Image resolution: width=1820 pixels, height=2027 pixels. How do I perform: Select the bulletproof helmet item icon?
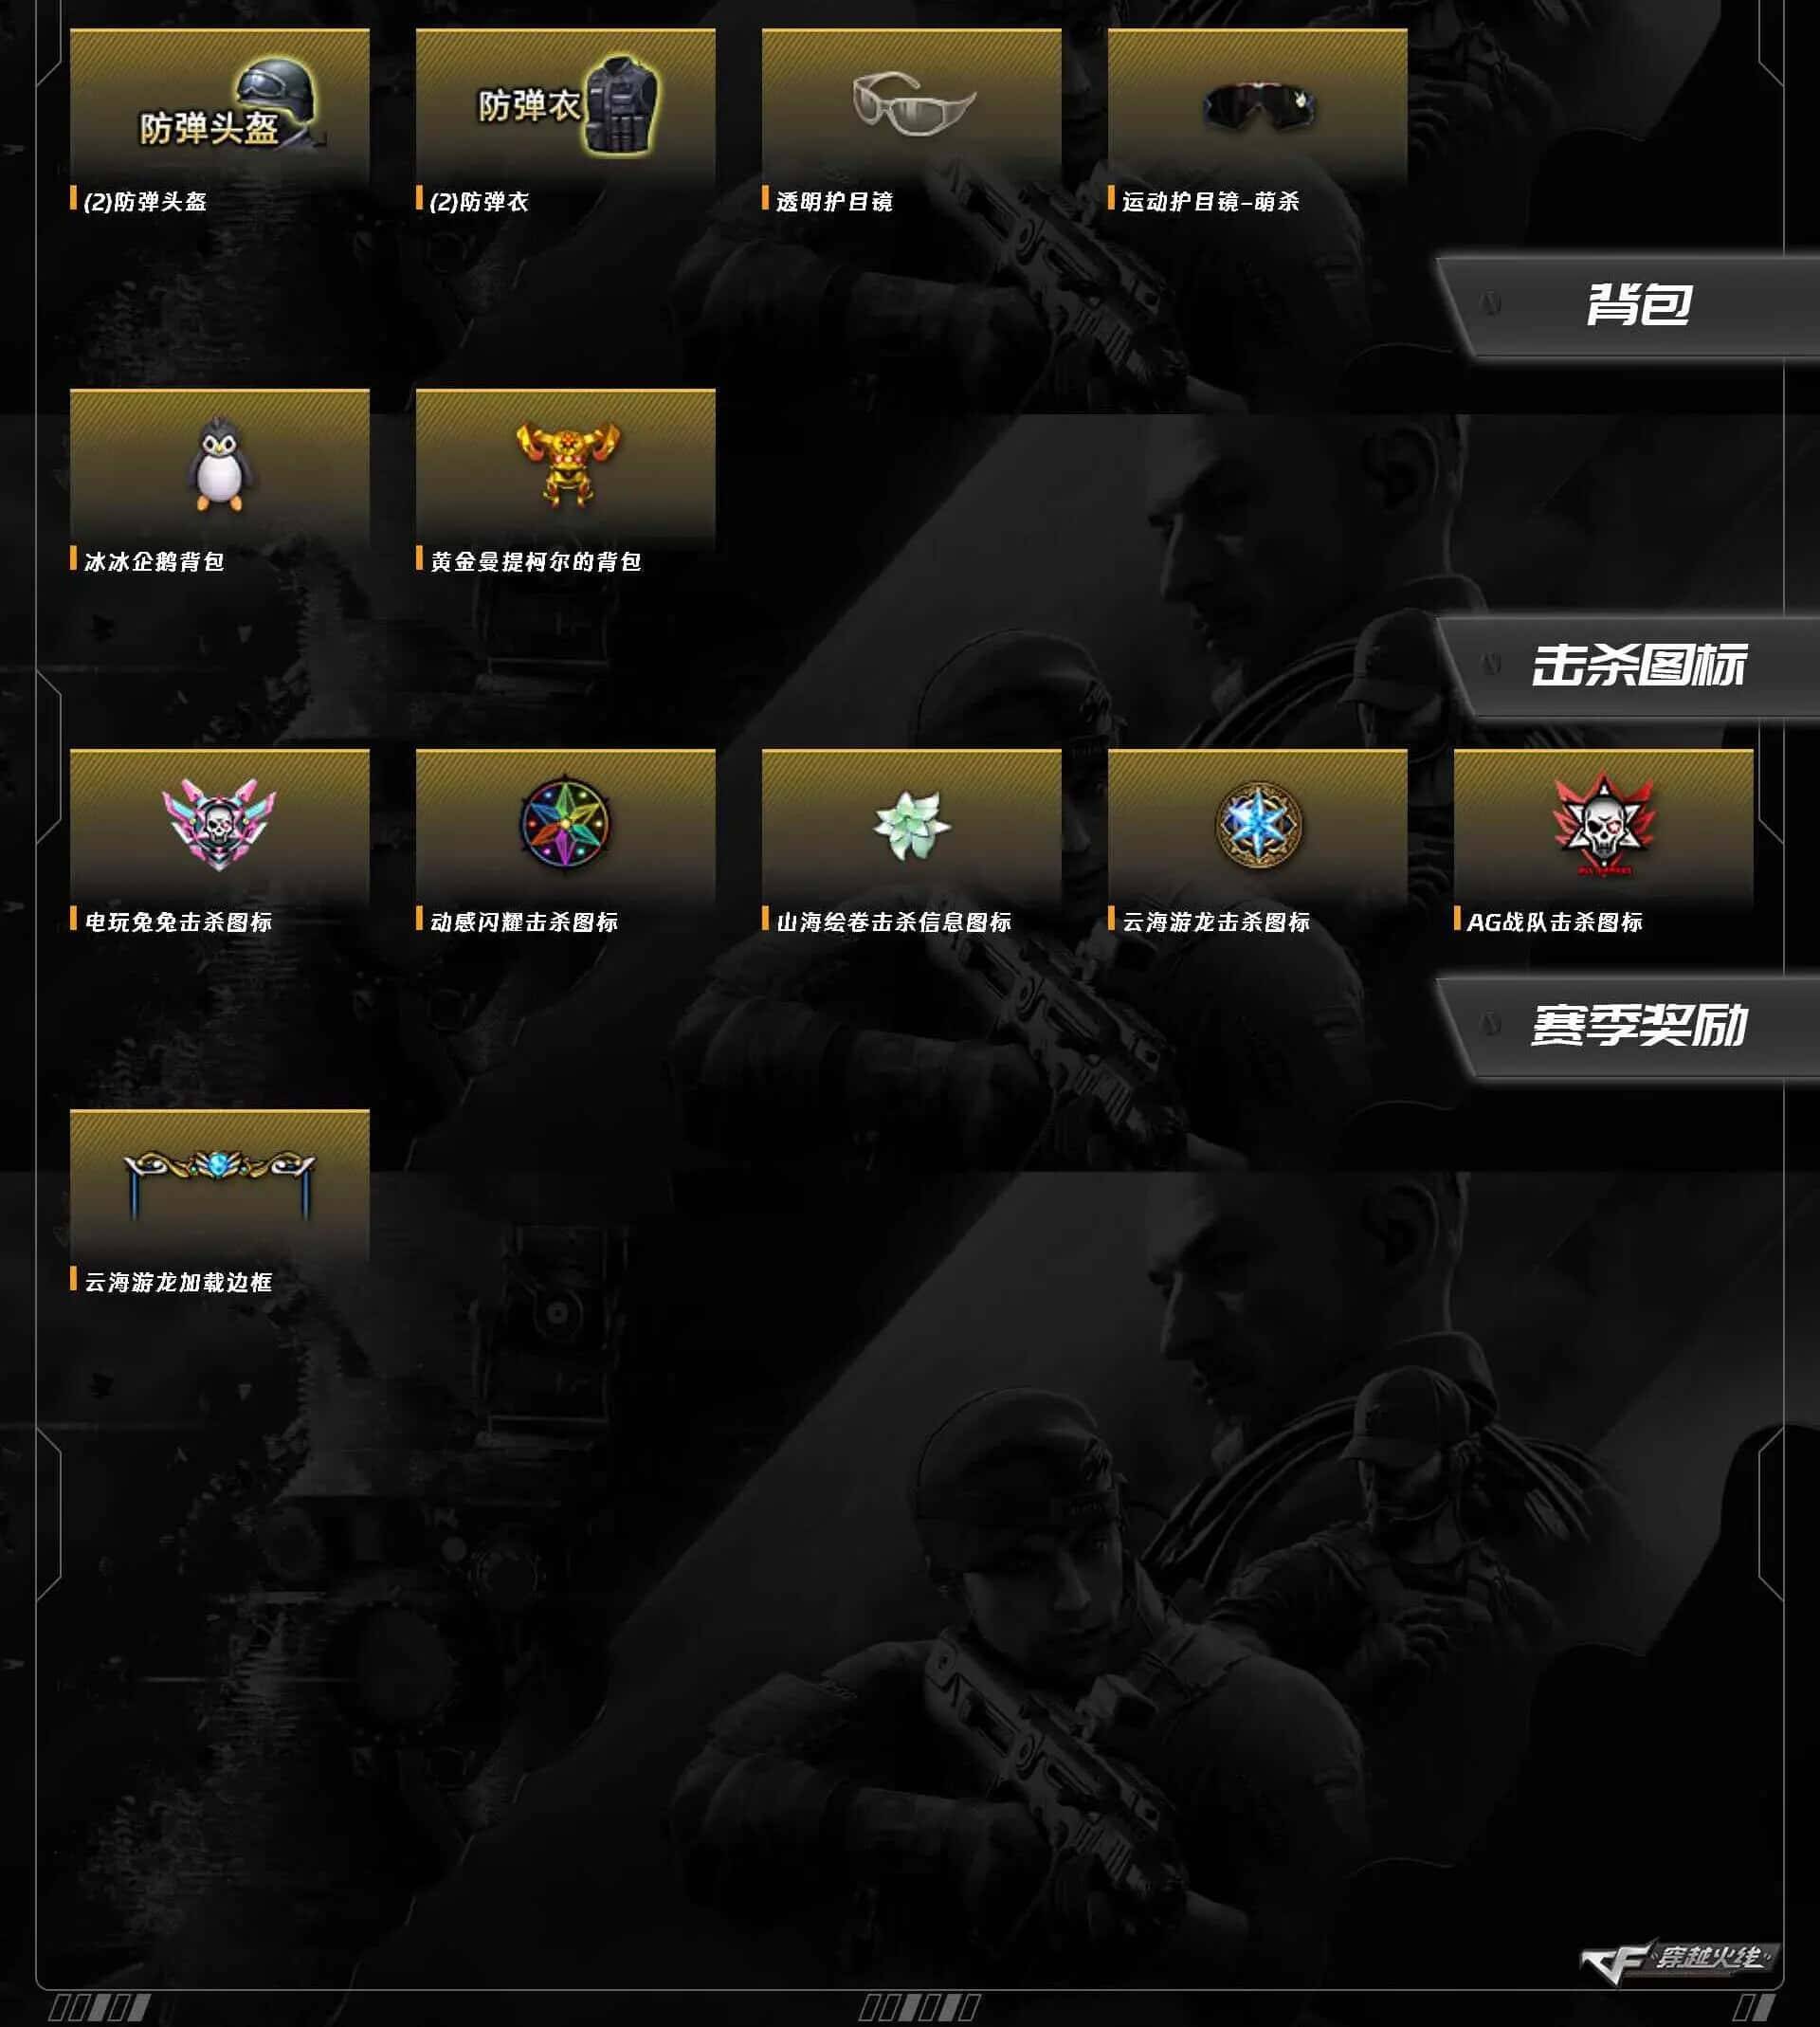coord(219,106)
